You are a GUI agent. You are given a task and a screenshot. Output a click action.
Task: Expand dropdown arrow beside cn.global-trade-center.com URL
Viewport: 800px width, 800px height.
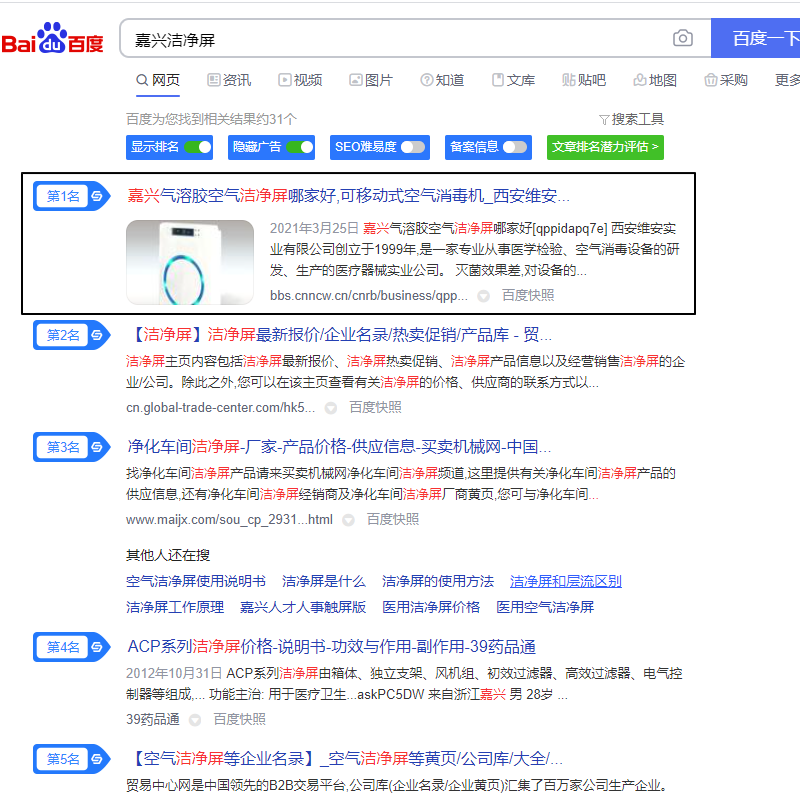(x=331, y=408)
